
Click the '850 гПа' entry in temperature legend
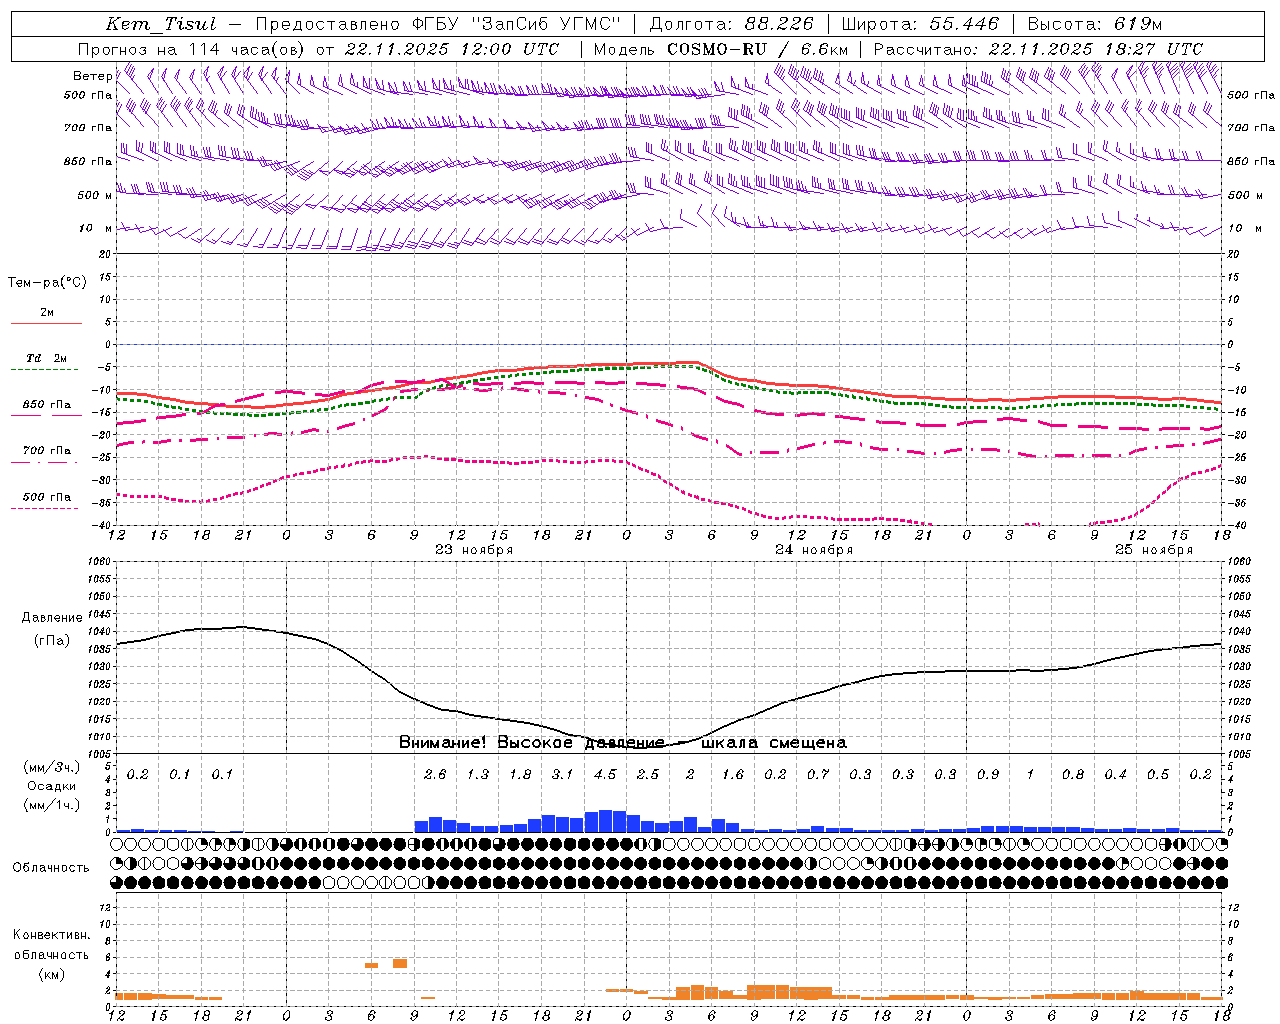coord(47,405)
